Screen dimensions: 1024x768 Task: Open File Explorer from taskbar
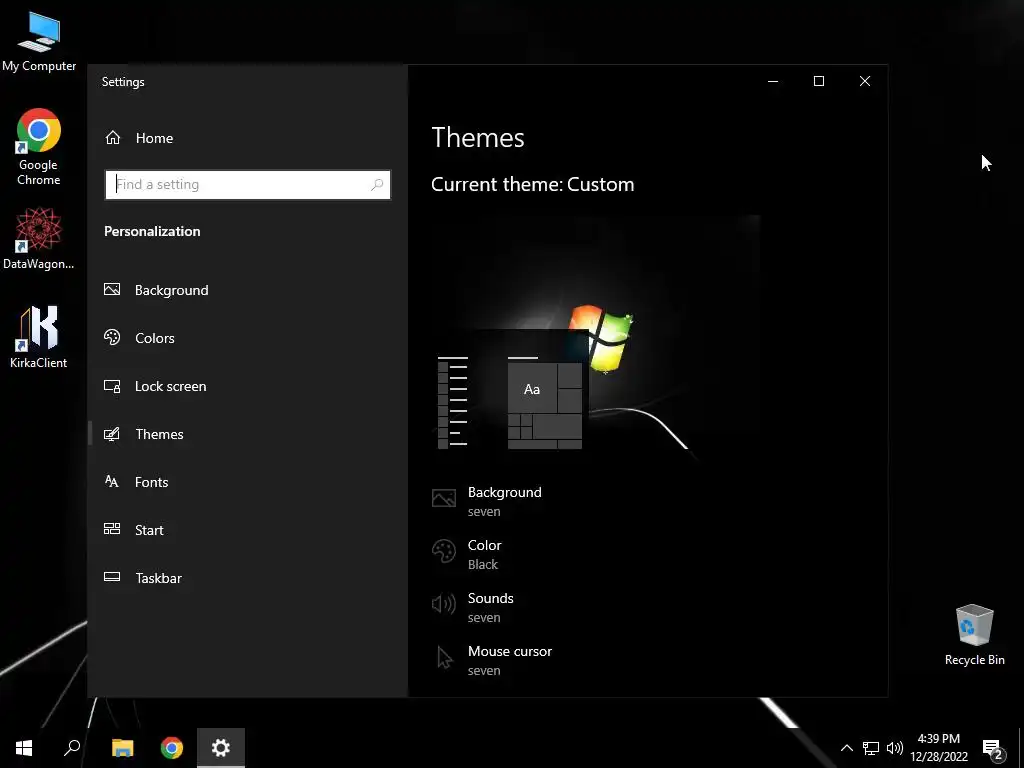point(122,748)
